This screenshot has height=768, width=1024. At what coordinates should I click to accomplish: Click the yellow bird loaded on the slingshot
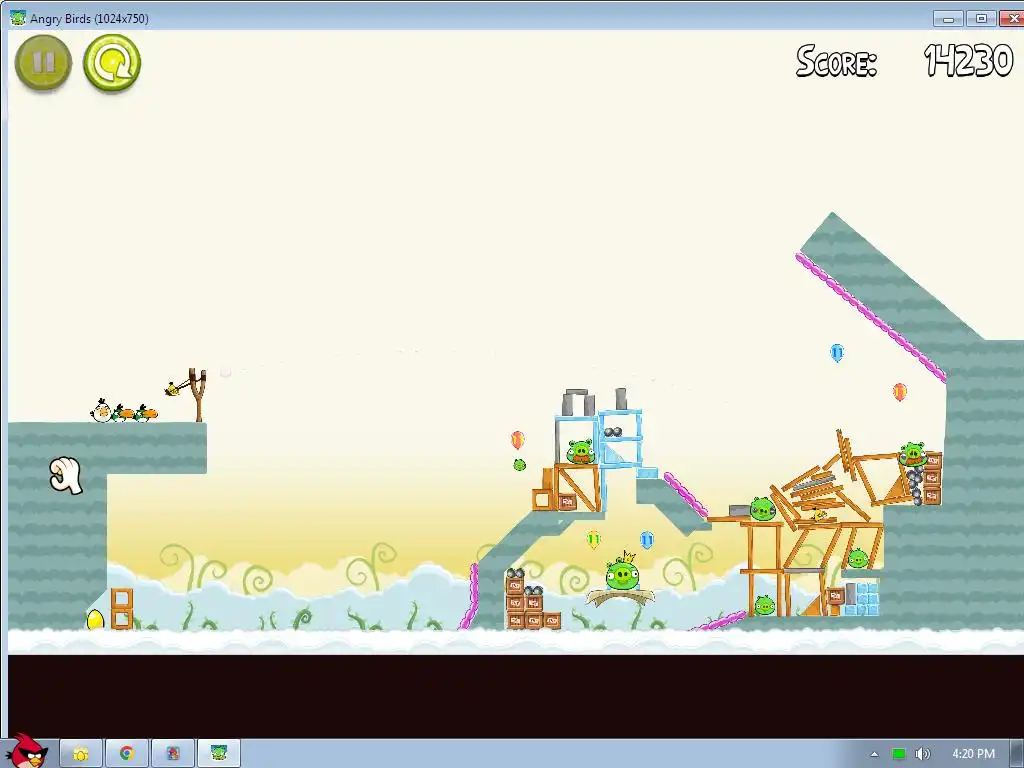[x=172, y=389]
